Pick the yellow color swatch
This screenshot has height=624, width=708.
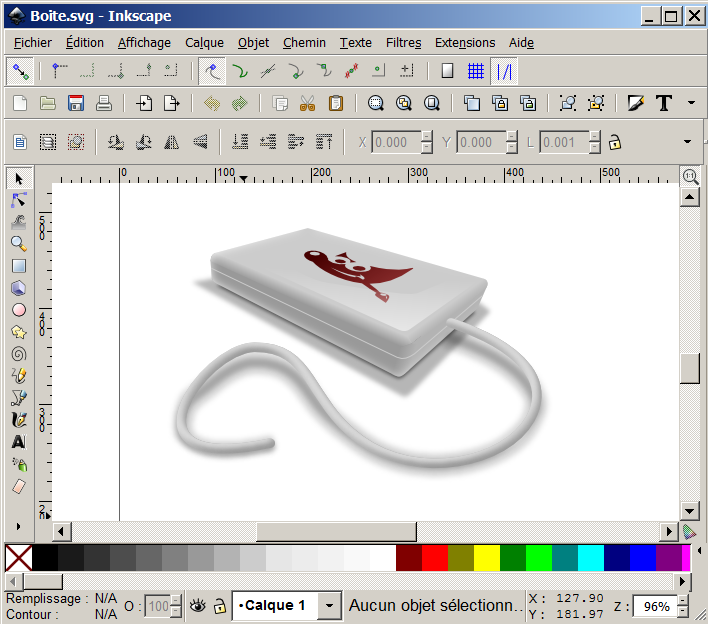(x=487, y=558)
